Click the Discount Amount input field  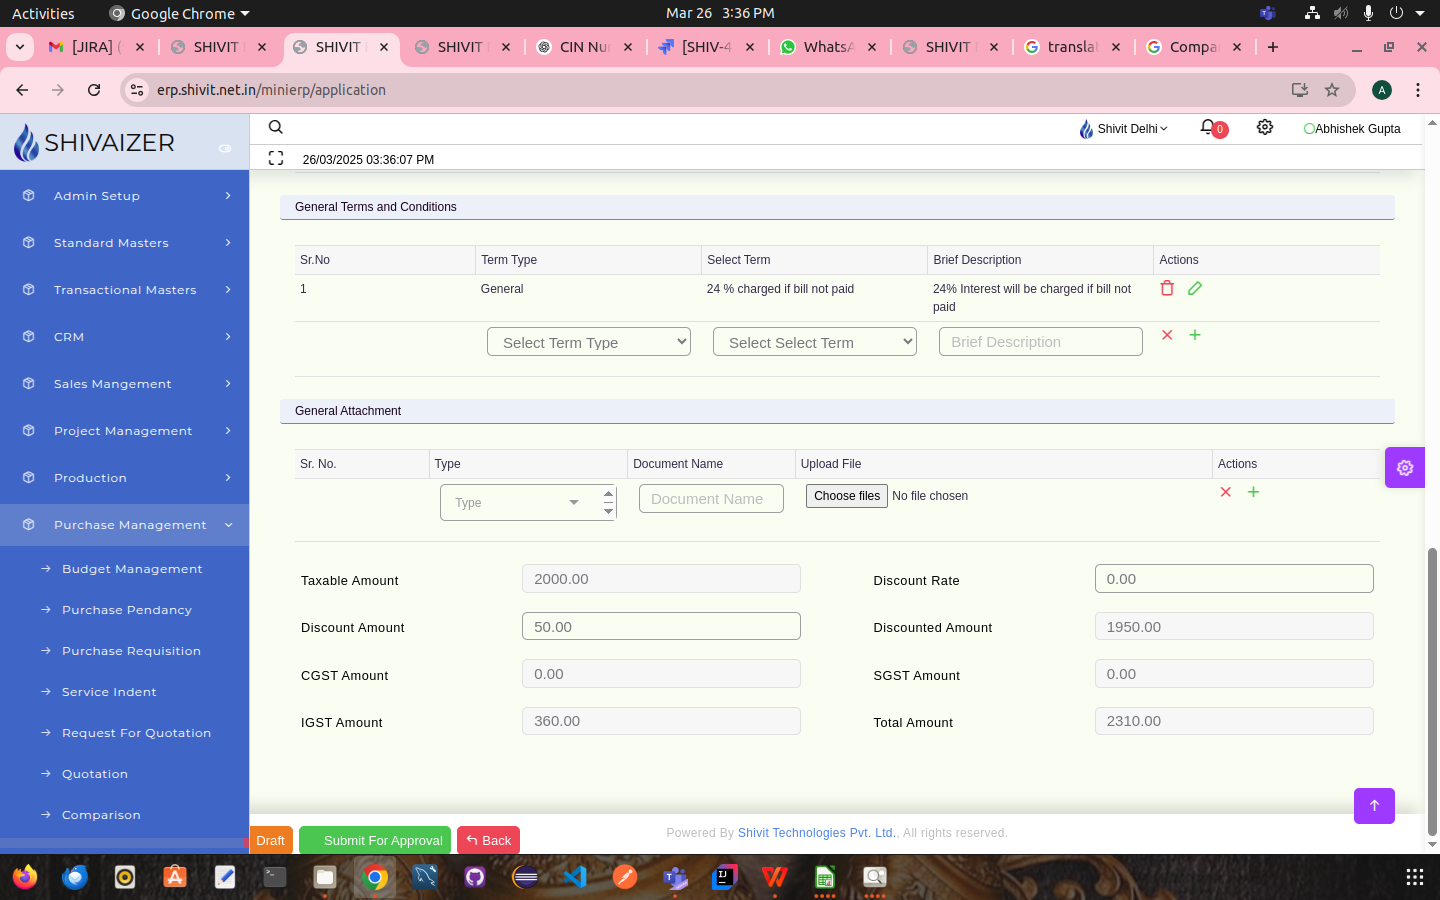click(661, 627)
